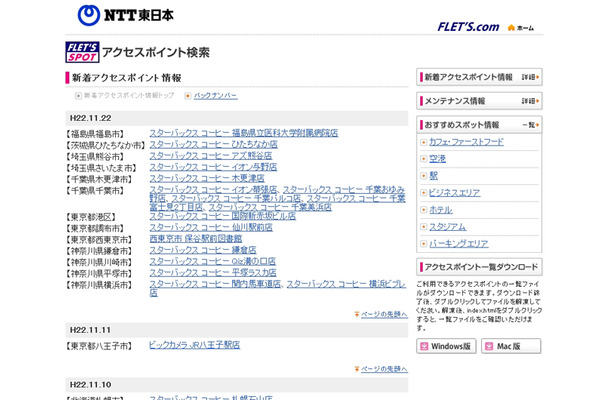Click the bullet icon beside ホテル

[x=424, y=210]
